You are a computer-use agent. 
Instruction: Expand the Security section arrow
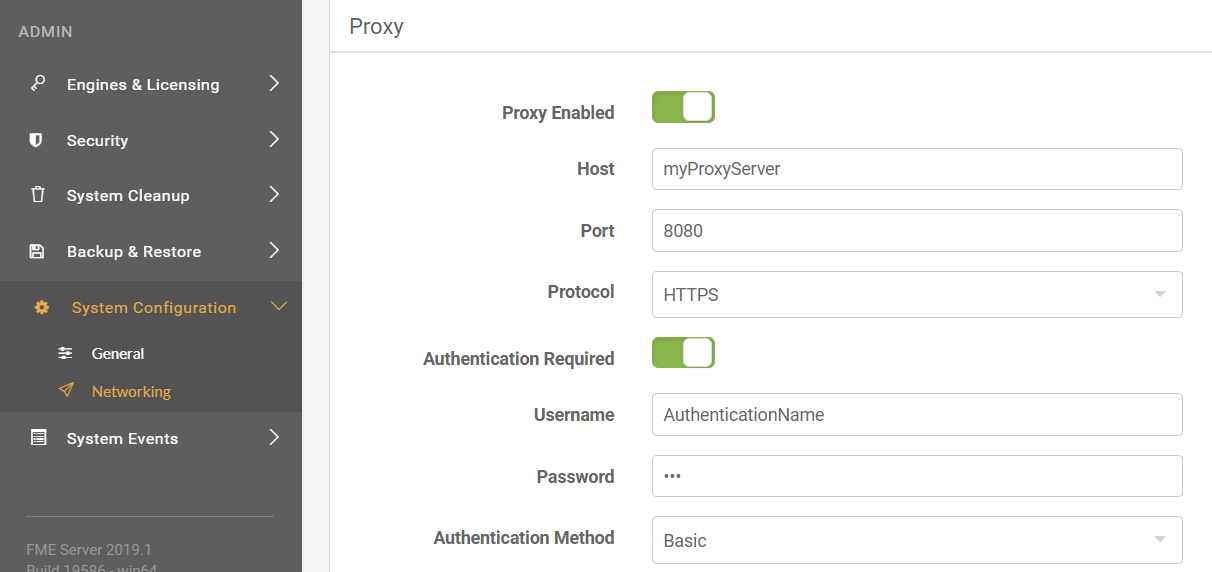point(274,139)
